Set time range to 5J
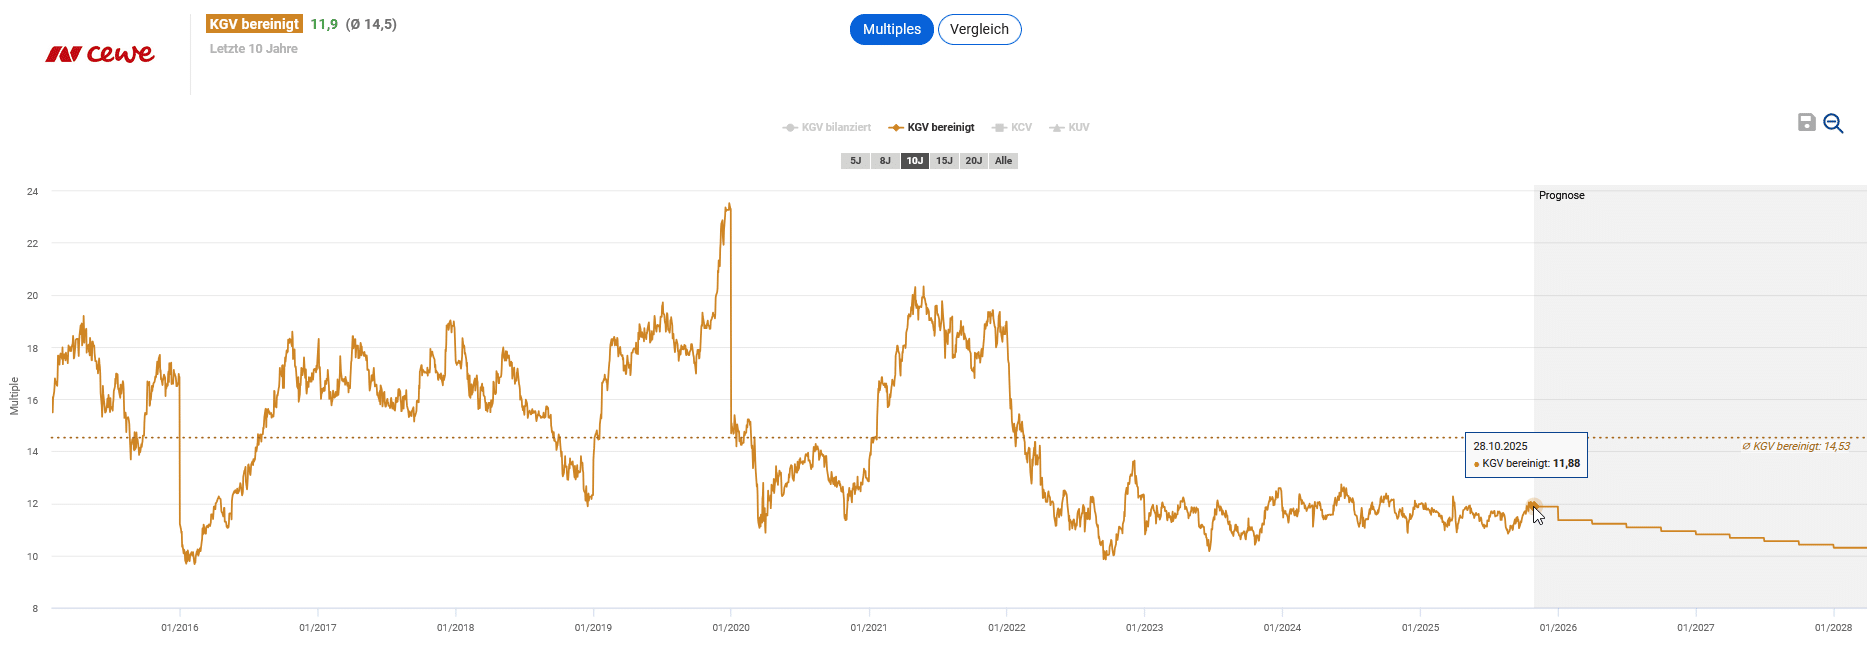Viewport: 1875px width, 646px height. [855, 161]
